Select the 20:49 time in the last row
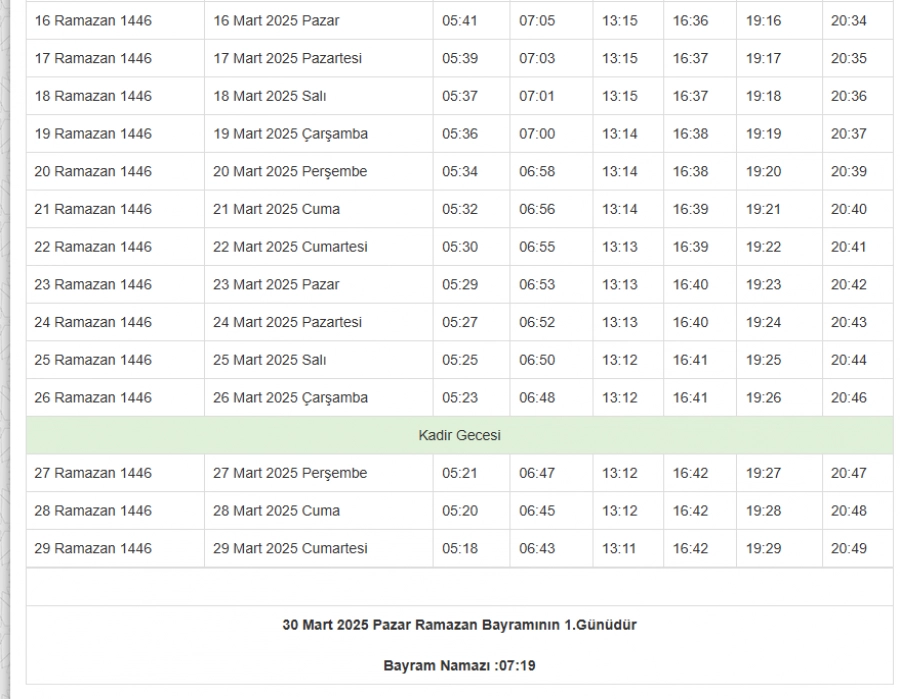This screenshot has width=900, height=699. [x=848, y=549]
